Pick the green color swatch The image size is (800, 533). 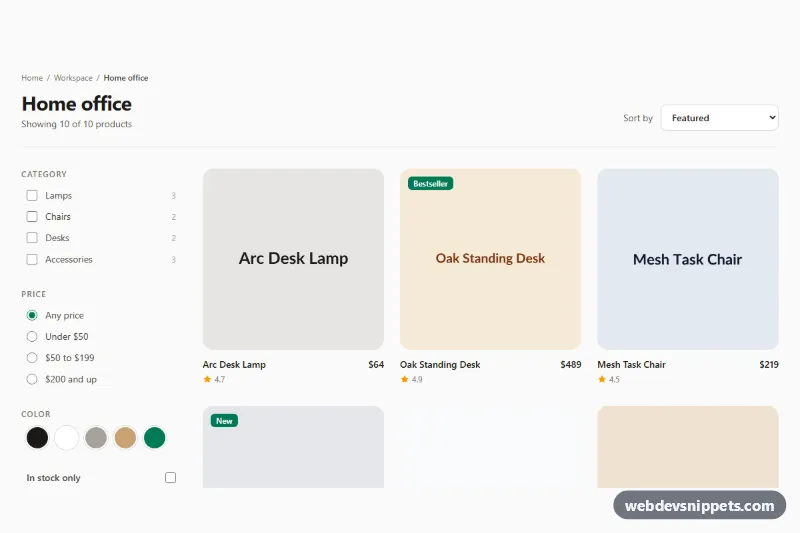click(x=155, y=438)
